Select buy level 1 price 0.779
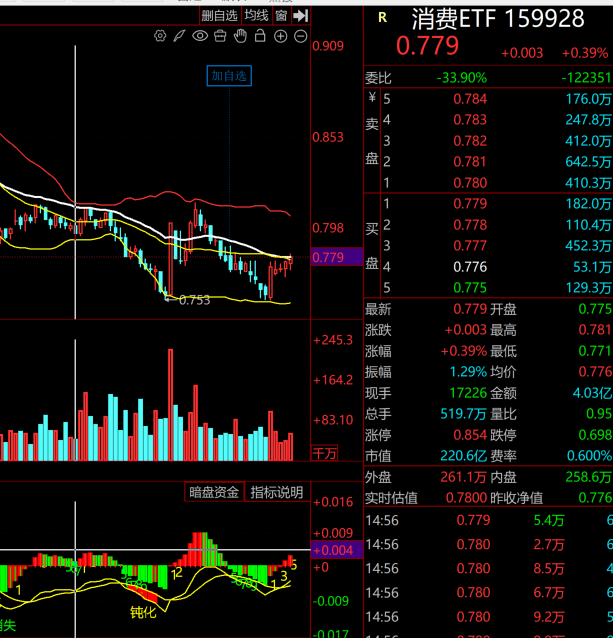Viewport: 613px width, 638px height. (470, 203)
